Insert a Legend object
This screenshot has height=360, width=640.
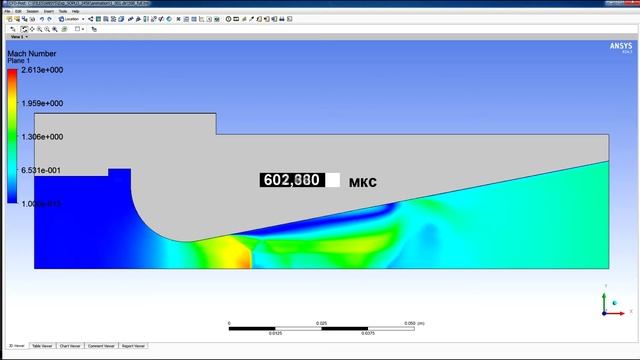146,19
